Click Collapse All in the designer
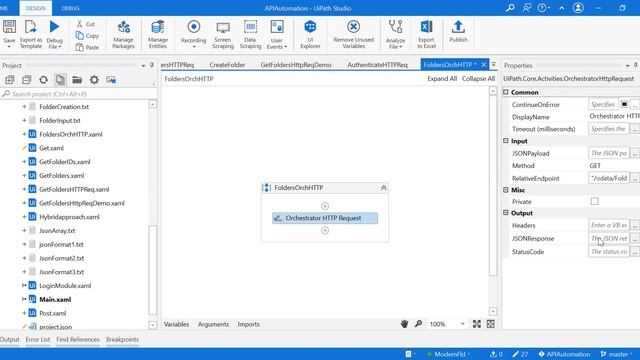This screenshot has height=360, width=640. [x=478, y=78]
